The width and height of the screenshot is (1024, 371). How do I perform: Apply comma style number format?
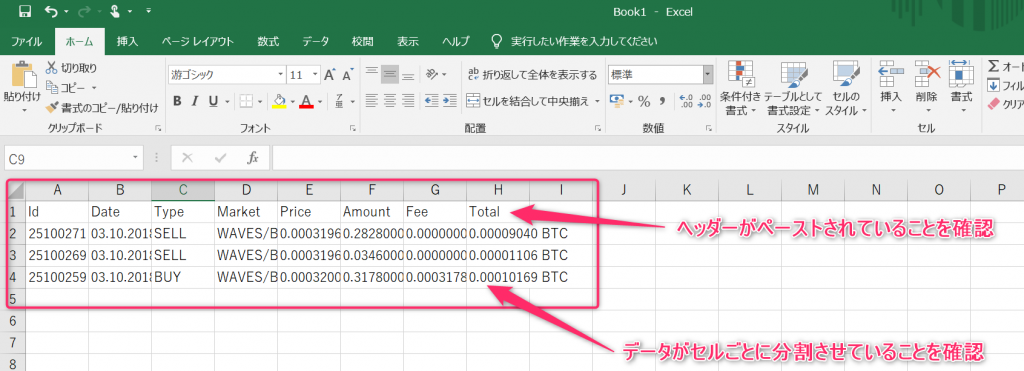662,101
